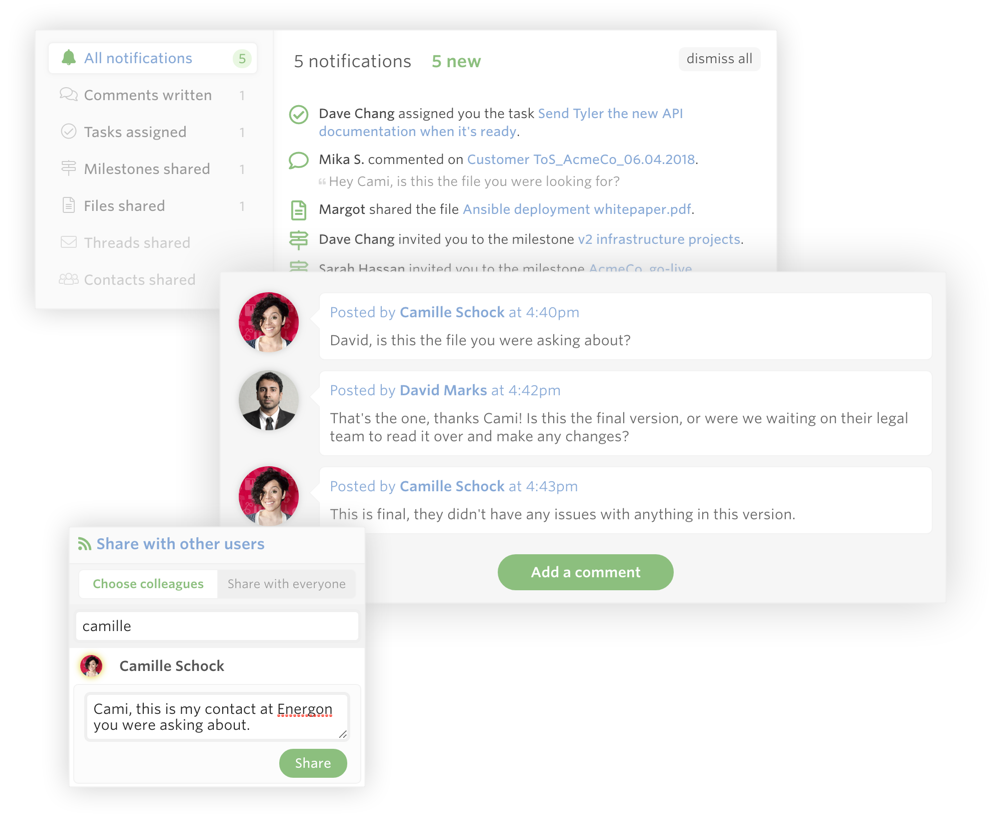Click Camille Schock avatar on the 4:43pm comment

tap(269, 496)
